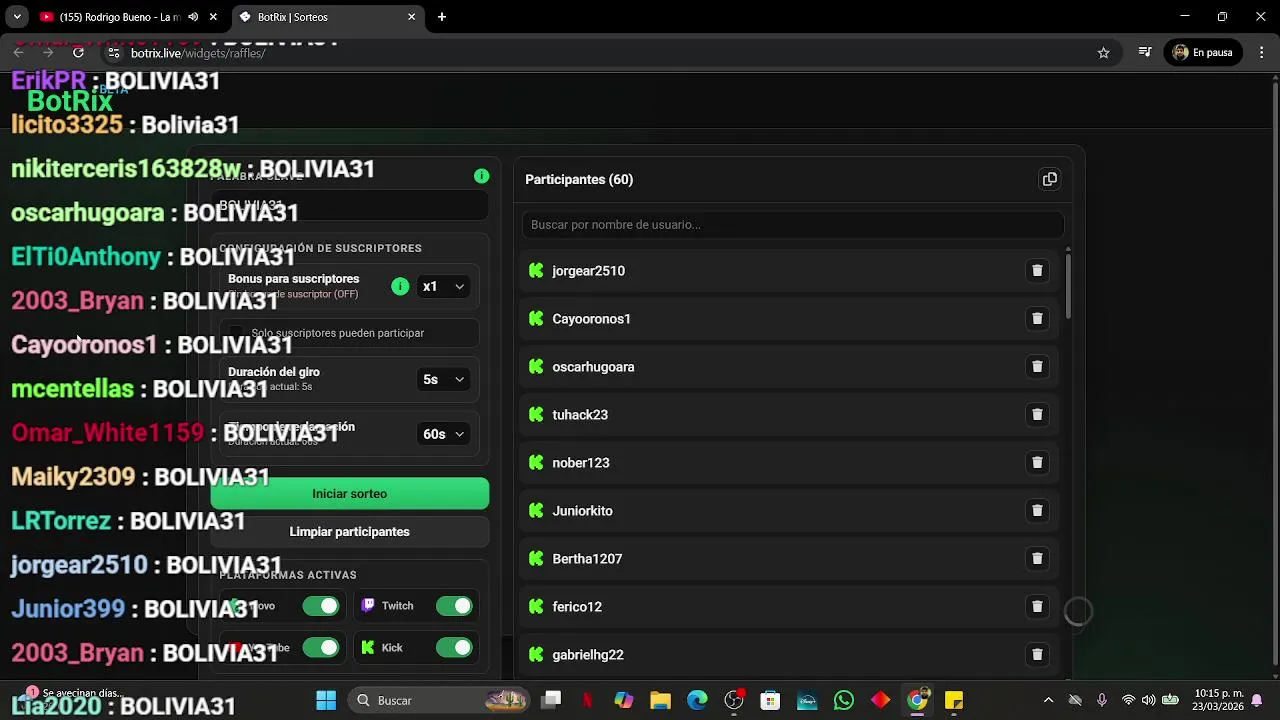Click the palabra clave input field
Image resolution: width=1280 pixels, height=720 pixels.
click(349, 206)
